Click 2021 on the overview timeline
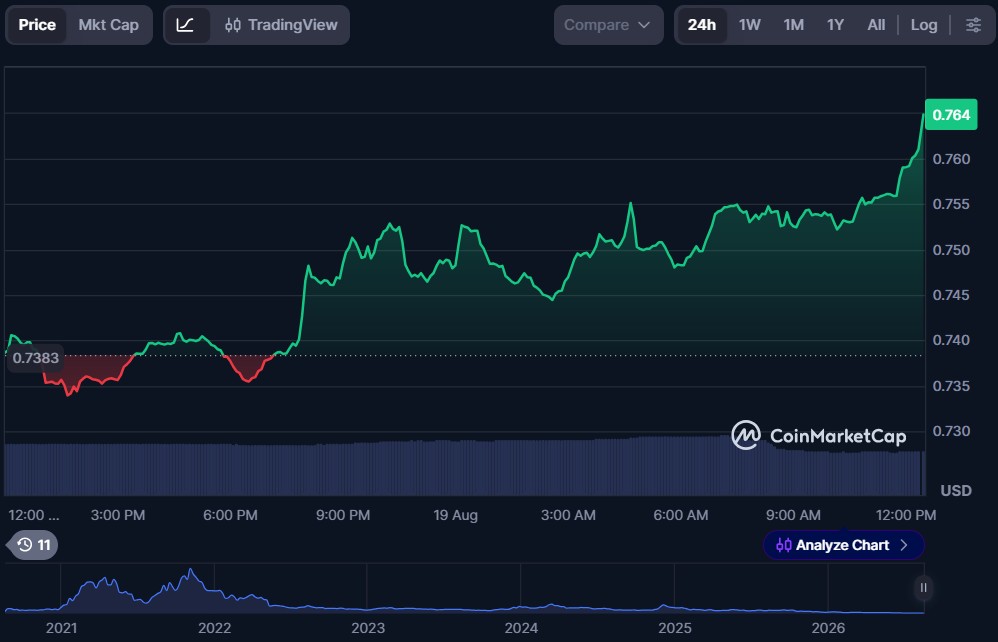The width and height of the screenshot is (998, 642). tap(61, 628)
